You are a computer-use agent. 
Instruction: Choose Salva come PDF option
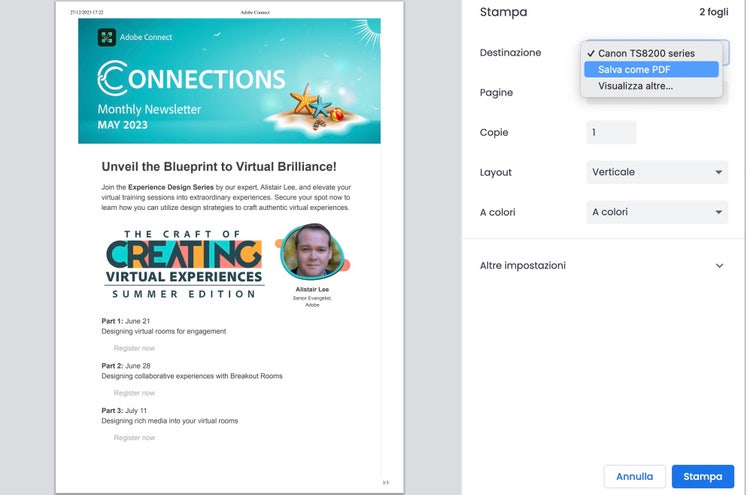[651, 69]
